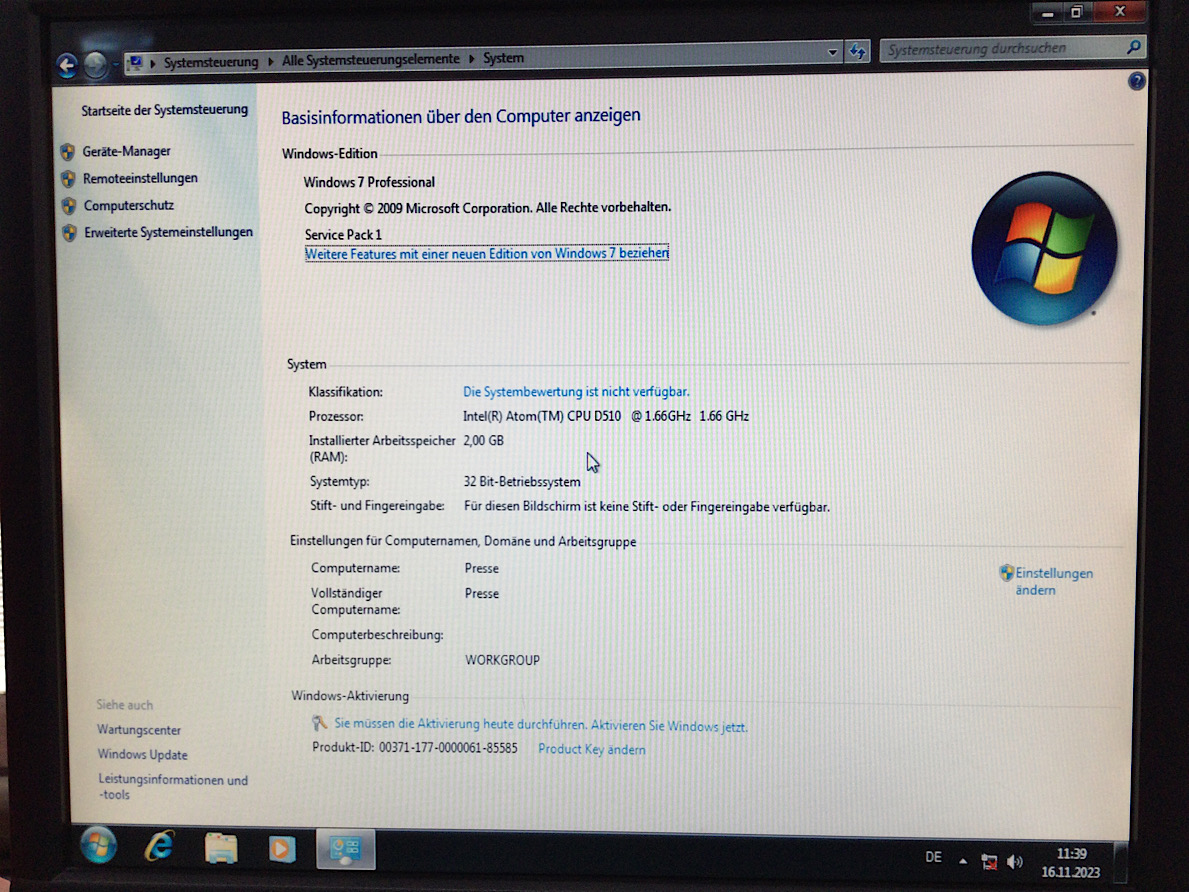Click the blue help question mark icon
This screenshot has height=892, width=1189.
(x=1136, y=82)
